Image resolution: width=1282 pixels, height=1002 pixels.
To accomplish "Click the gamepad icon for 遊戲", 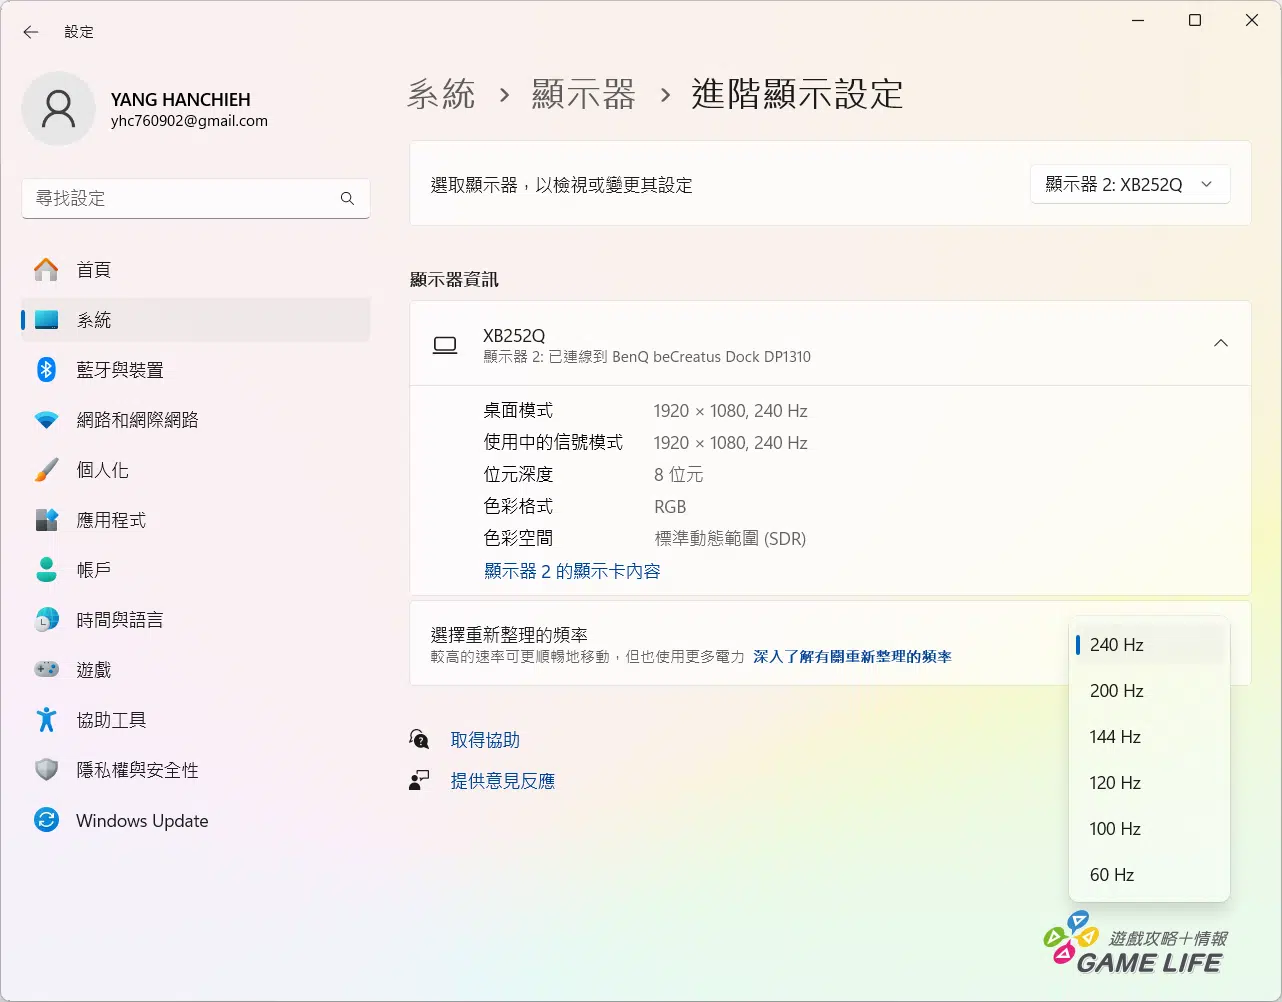I will (46, 670).
